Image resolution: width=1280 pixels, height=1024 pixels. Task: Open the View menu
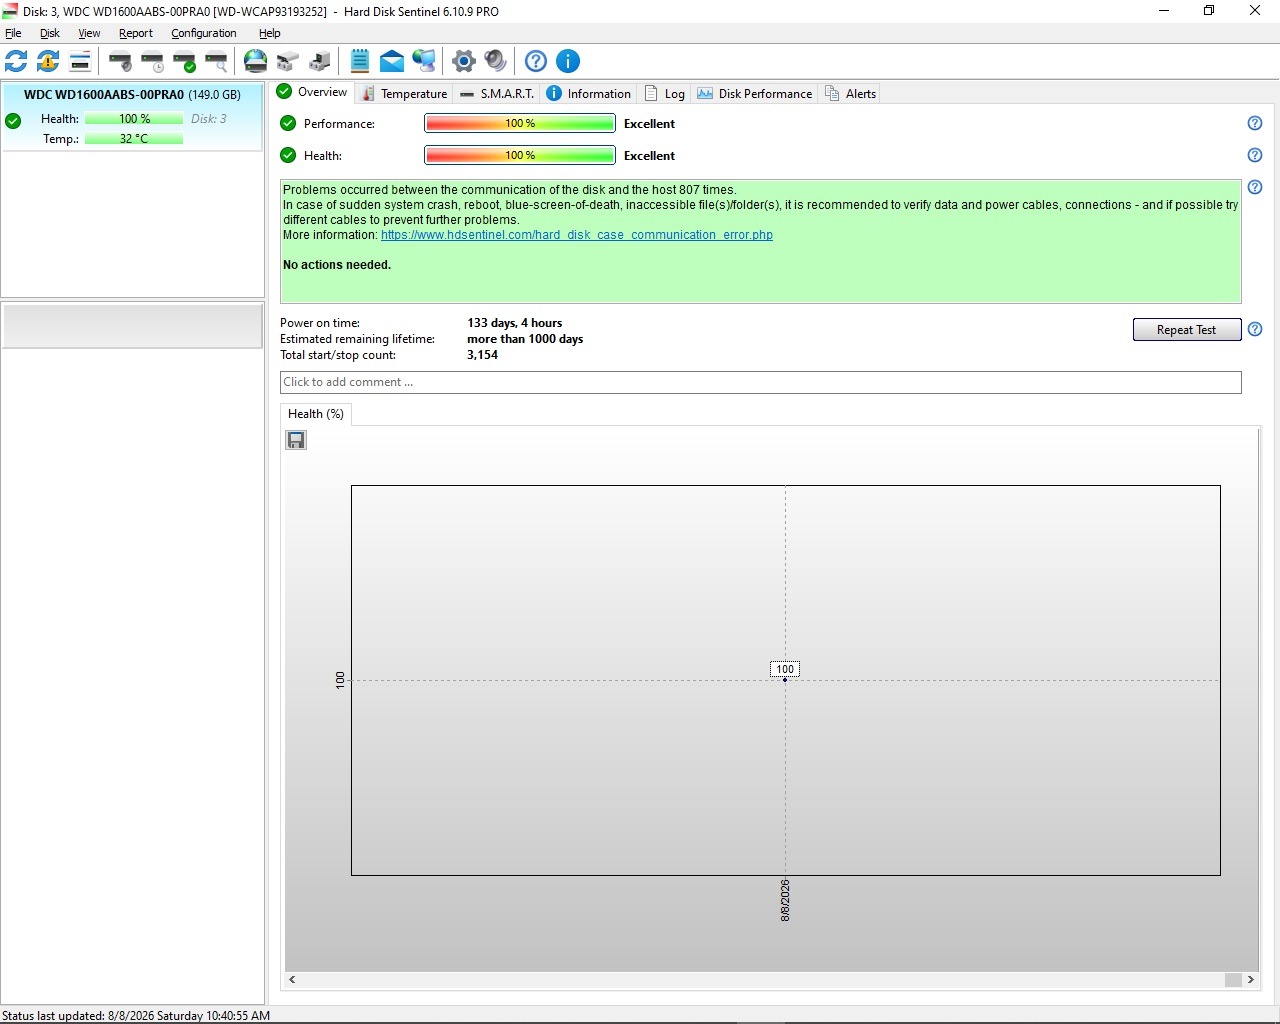tap(89, 33)
